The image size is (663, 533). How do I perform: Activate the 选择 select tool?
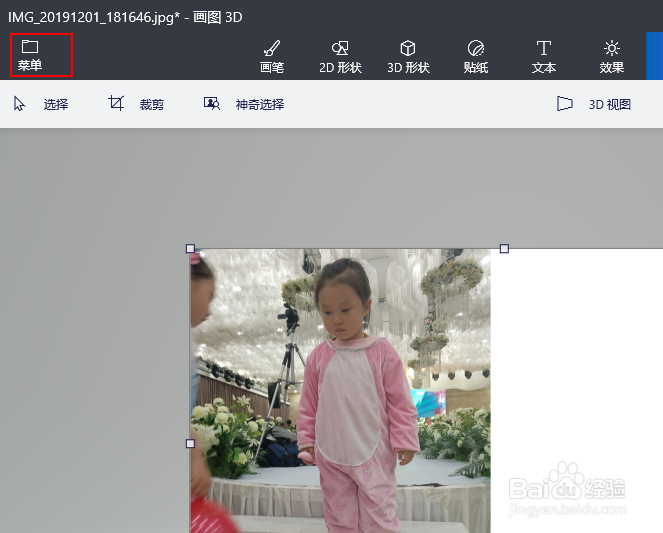(41, 104)
